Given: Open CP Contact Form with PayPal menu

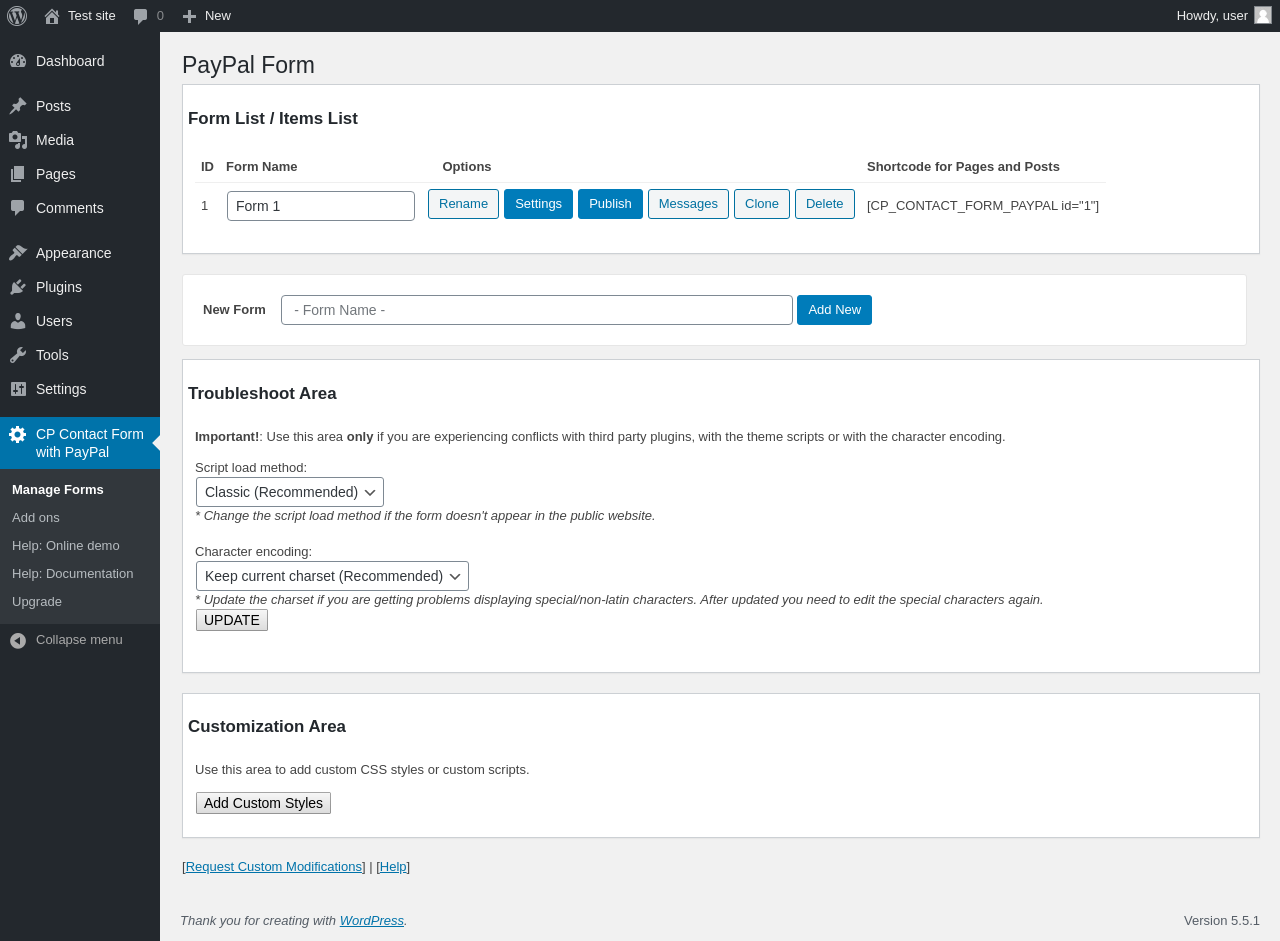Looking at the screenshot, I should click(x=80, y=443).
